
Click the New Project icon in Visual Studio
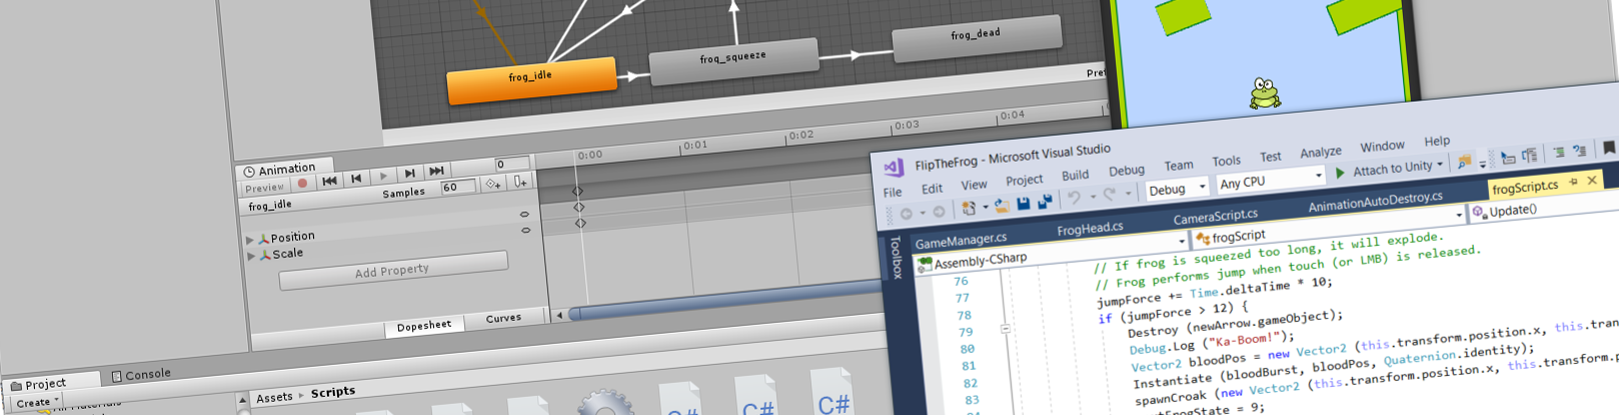click(969, 208)
